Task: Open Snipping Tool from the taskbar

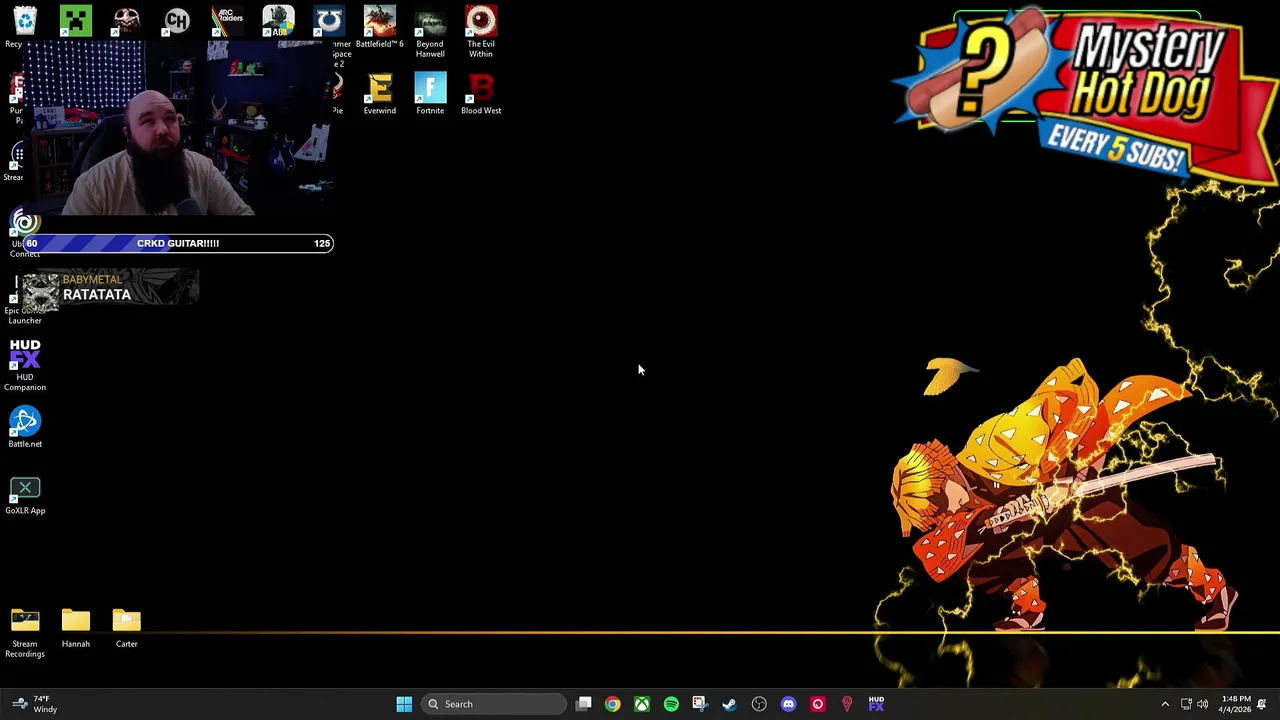Action: (x=700, y=704)
